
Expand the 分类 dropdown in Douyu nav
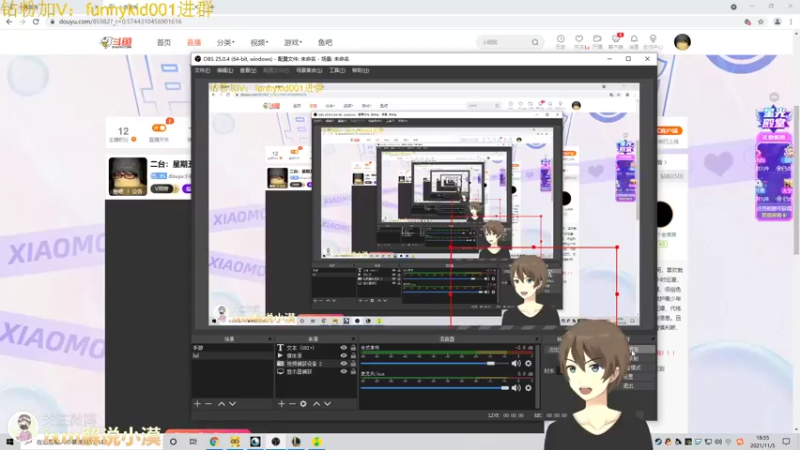pos(225,42)
